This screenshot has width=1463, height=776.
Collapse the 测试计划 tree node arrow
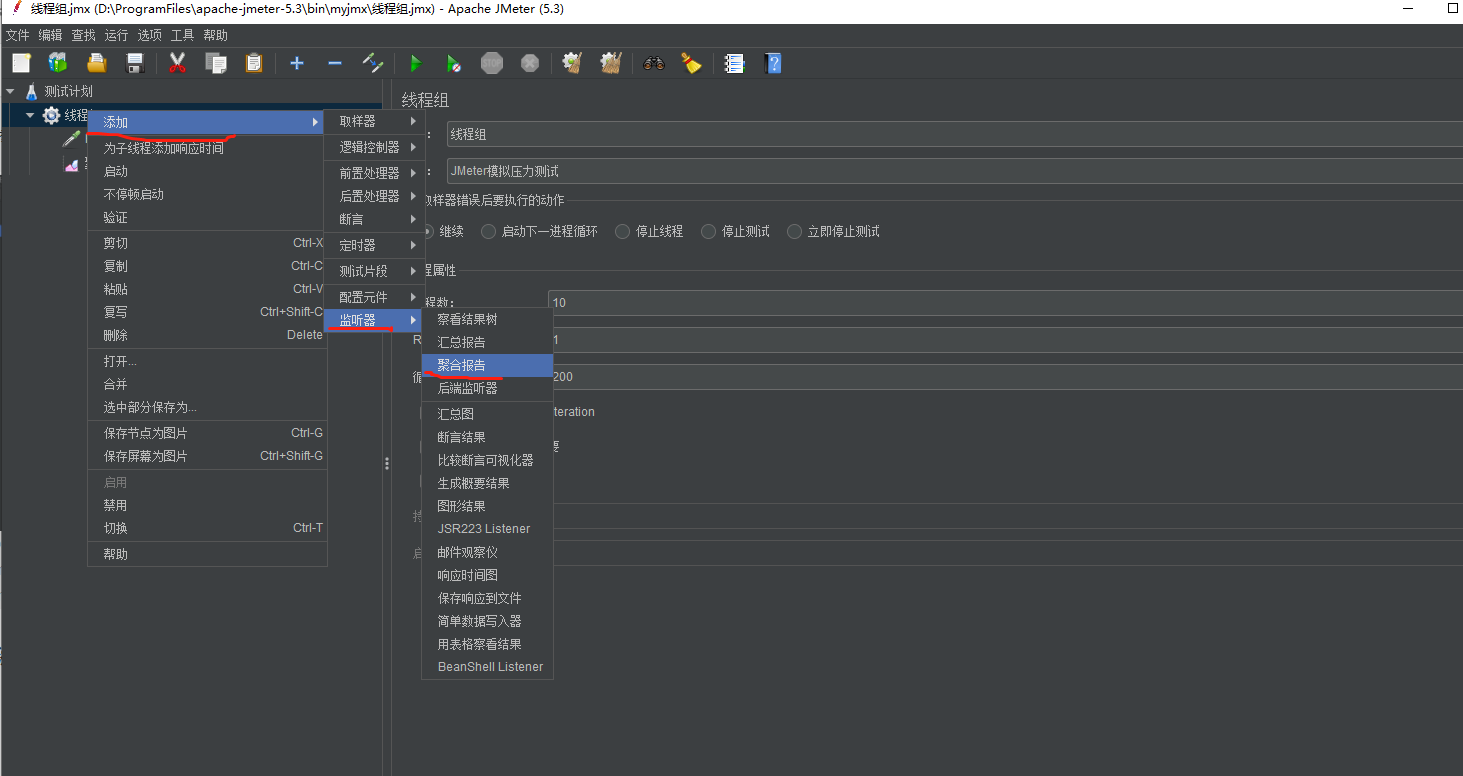click(10, 91)
